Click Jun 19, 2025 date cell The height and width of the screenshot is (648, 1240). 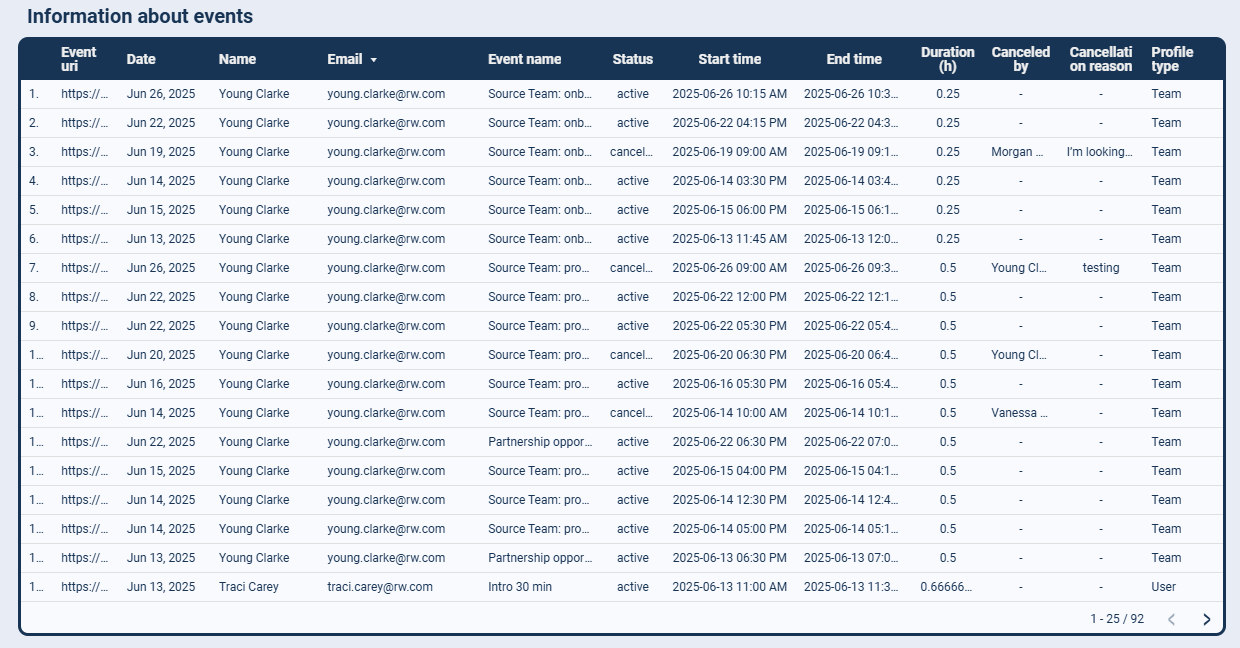pos(161,152)
